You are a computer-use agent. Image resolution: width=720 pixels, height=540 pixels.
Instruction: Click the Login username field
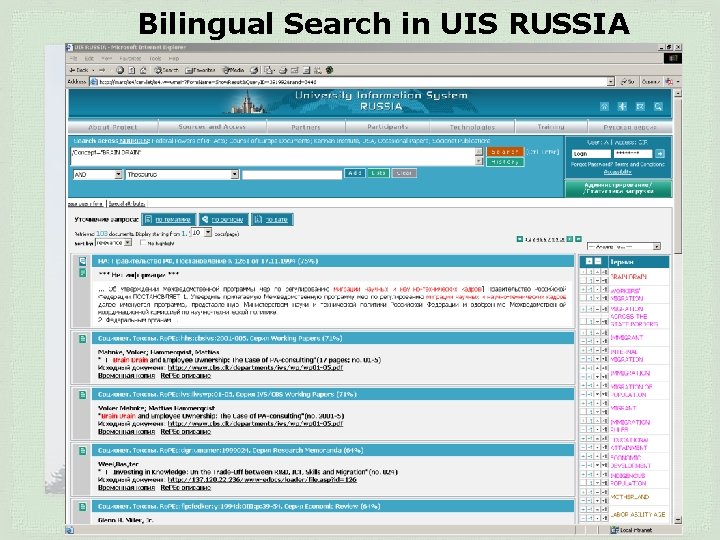pos(591,154)
